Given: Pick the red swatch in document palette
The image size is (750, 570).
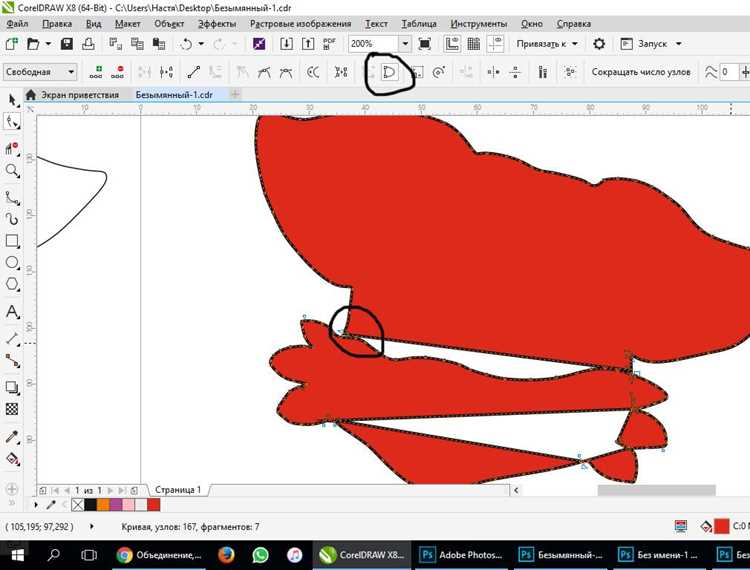Looking at the screenshot, I should point(154,504).
